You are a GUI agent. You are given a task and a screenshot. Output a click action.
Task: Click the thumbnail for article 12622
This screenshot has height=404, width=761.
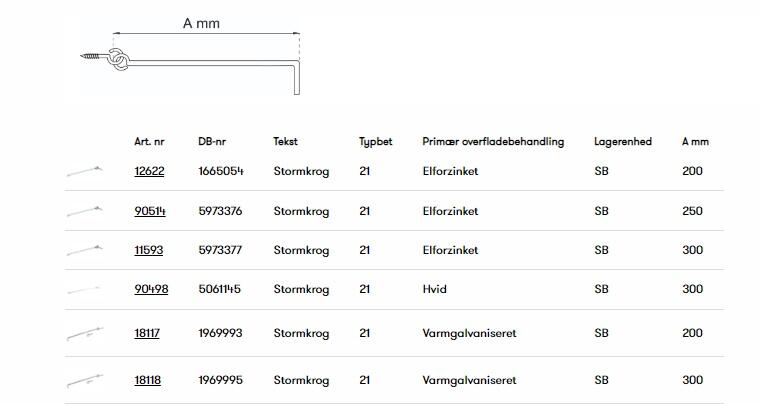(x=85, y=171)
